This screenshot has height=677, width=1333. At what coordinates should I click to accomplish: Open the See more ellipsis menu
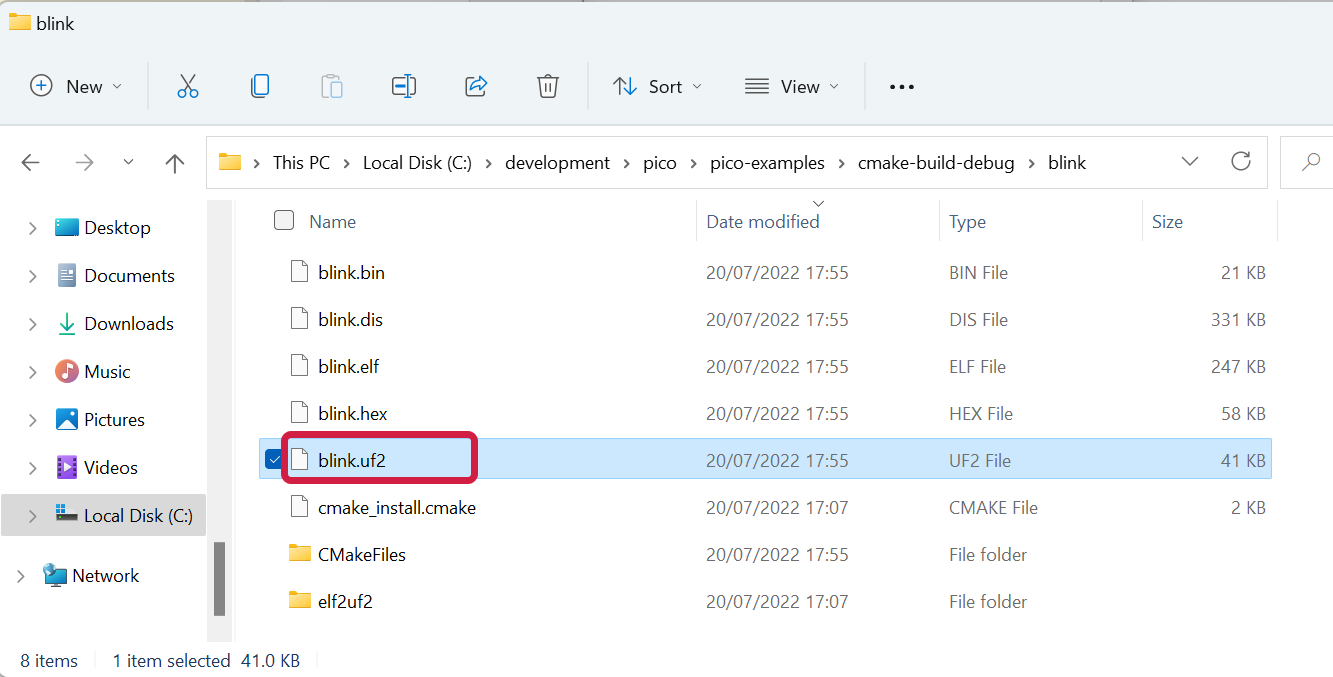pos(902,87)
